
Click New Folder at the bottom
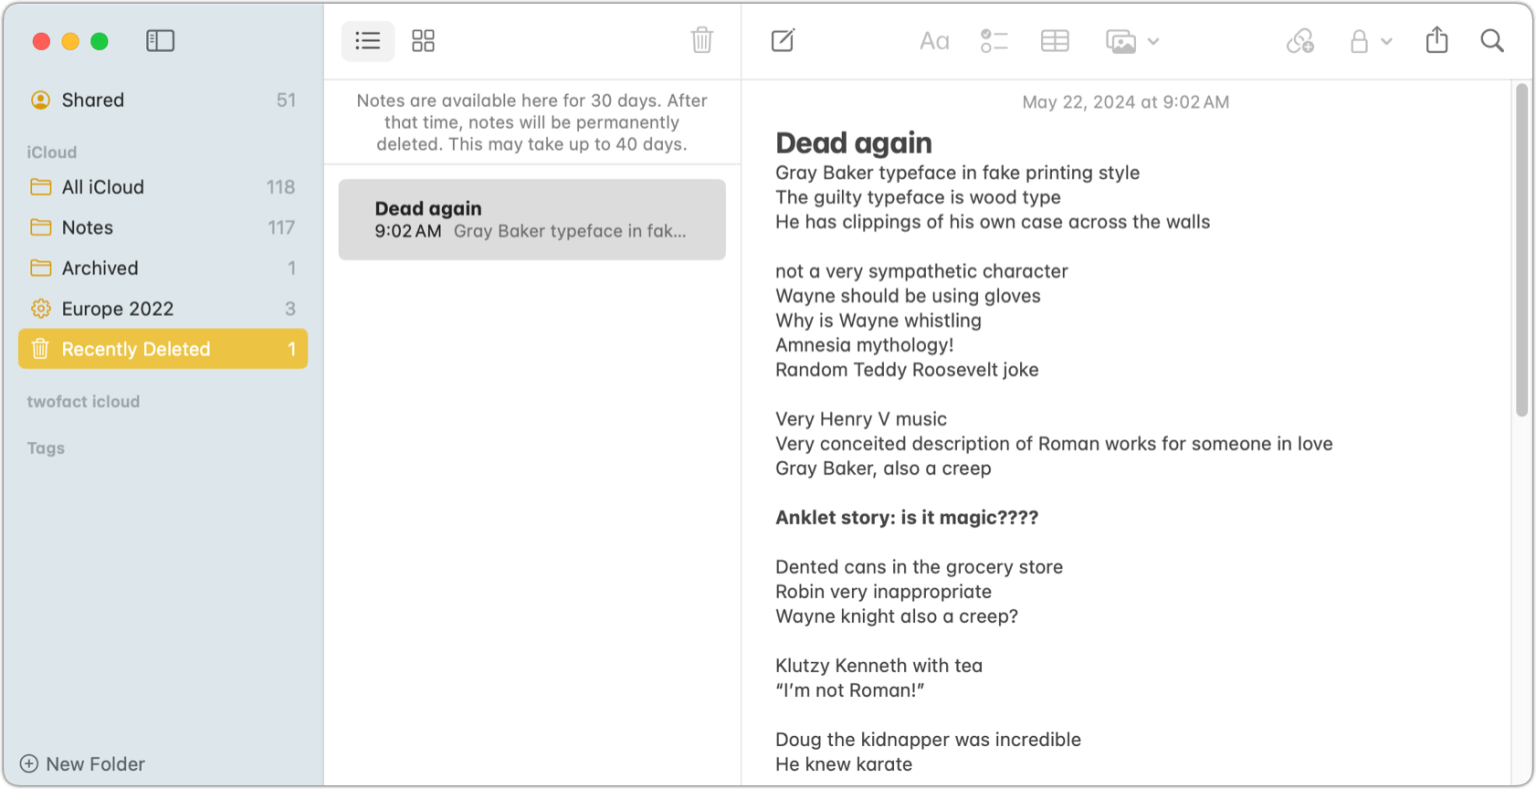tap(82, 763)
